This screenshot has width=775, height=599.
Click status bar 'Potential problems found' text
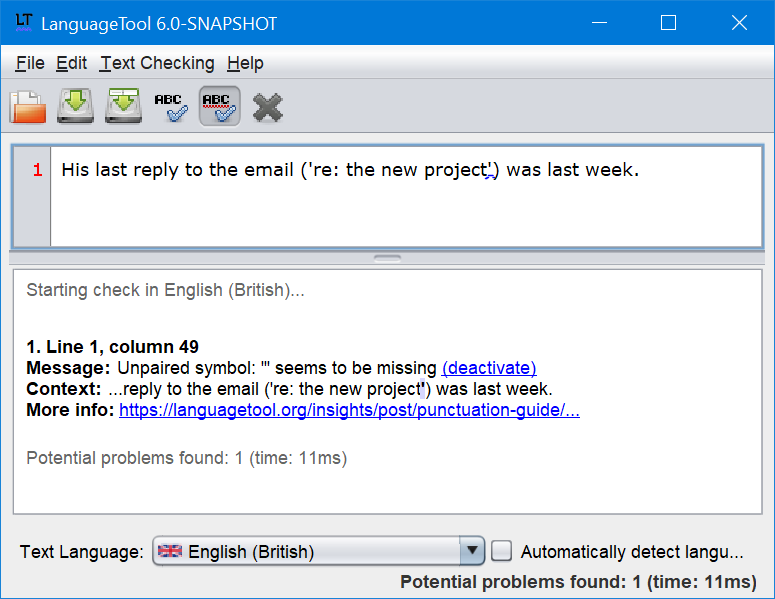click(x=578, y=582)
